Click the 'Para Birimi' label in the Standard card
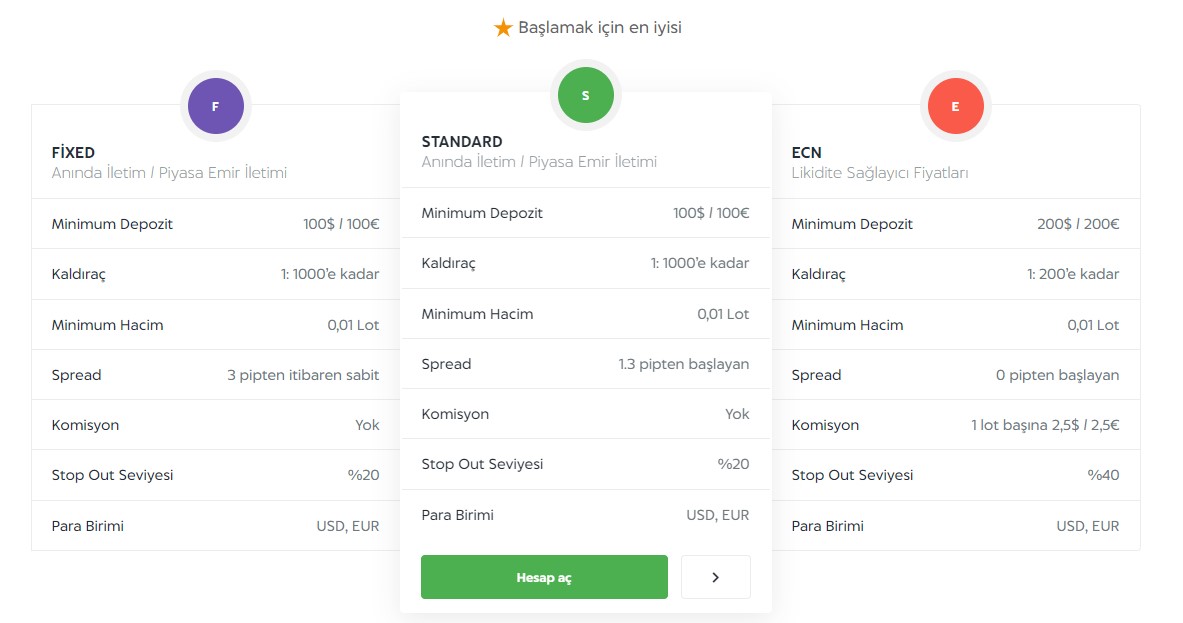Image resolution: width=1183 pixels, height=623 pixels. click(457, 515)
